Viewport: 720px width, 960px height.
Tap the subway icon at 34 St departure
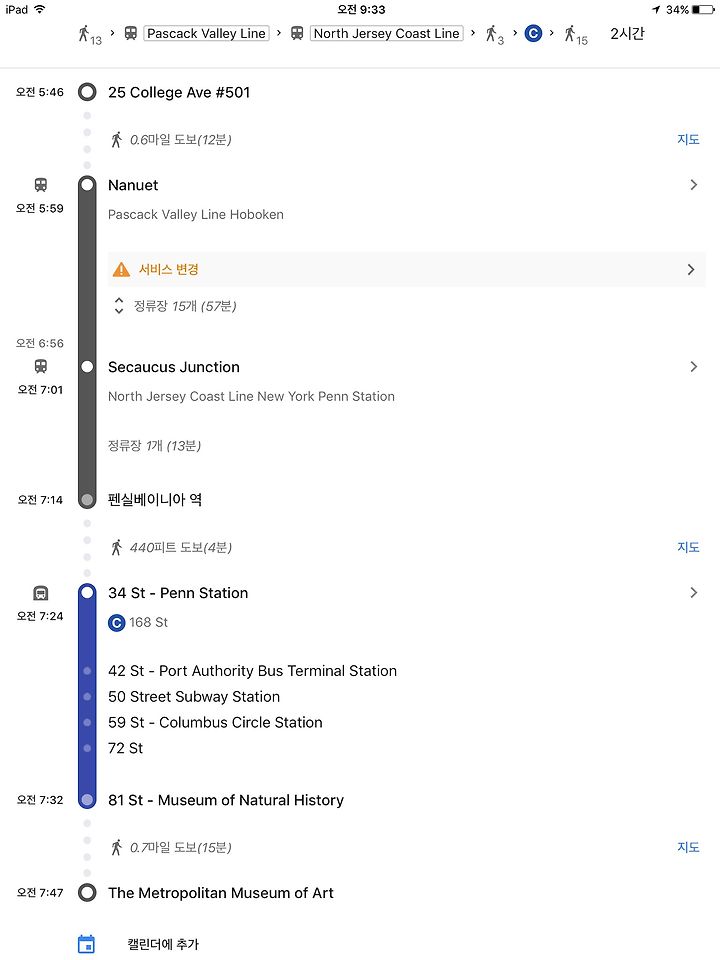click(x=40, y=593)
